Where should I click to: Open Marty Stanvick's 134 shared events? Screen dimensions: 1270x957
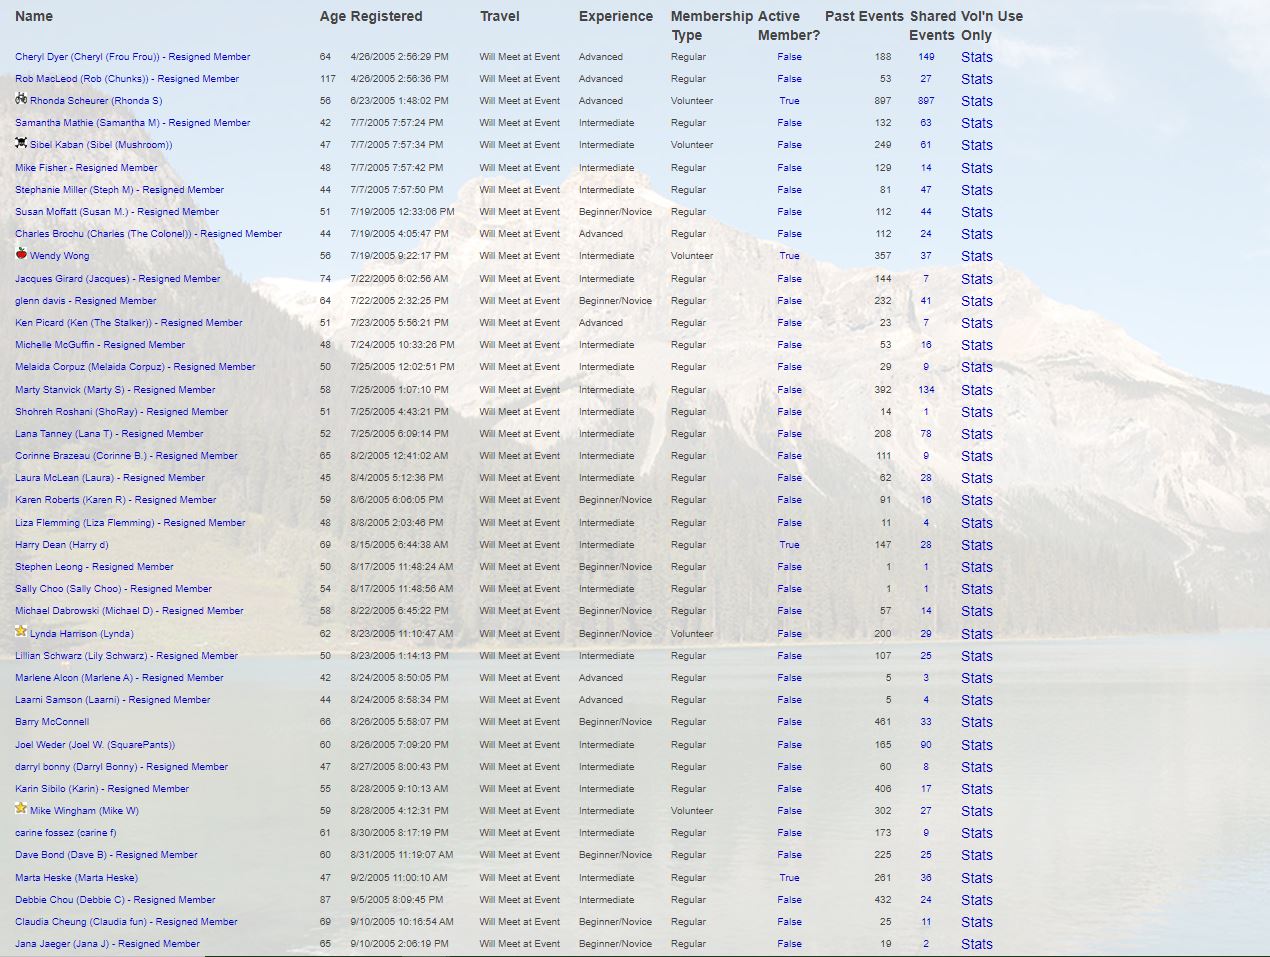[x=926, y=390]
